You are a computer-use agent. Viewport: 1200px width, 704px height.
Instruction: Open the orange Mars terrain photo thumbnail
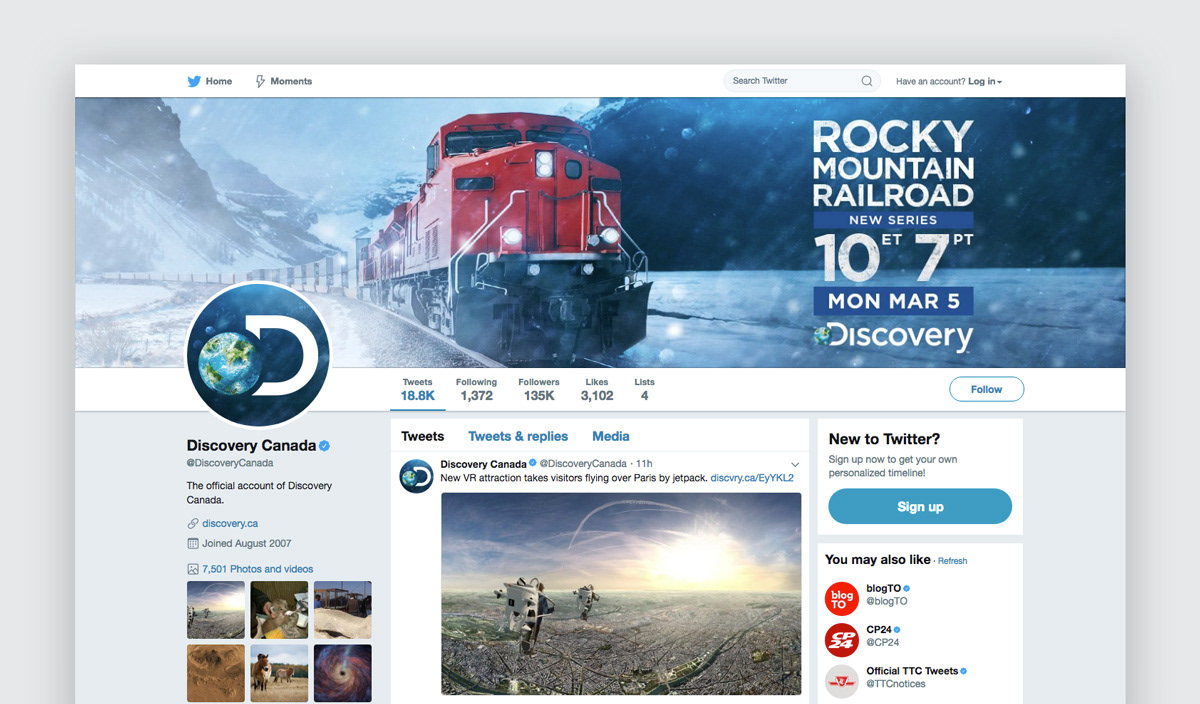(216, 672)
